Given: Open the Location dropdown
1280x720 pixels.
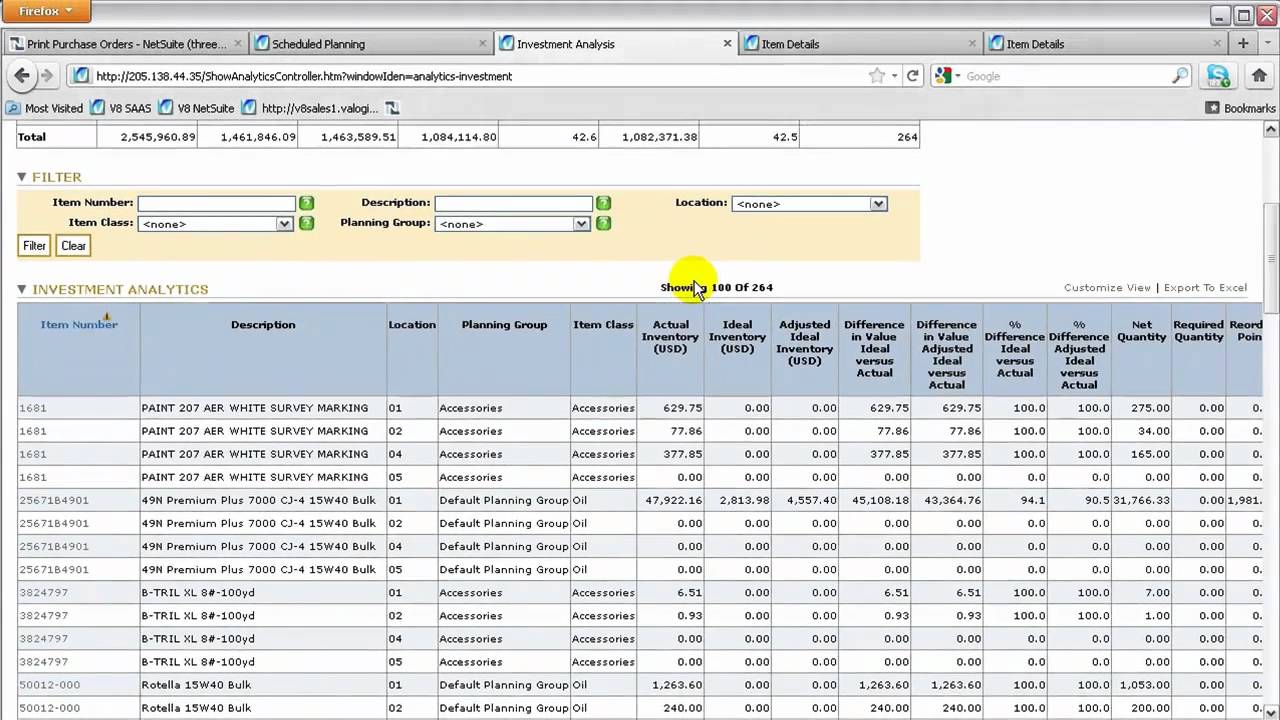Looking at the screenshot, I should pos(810,204).
